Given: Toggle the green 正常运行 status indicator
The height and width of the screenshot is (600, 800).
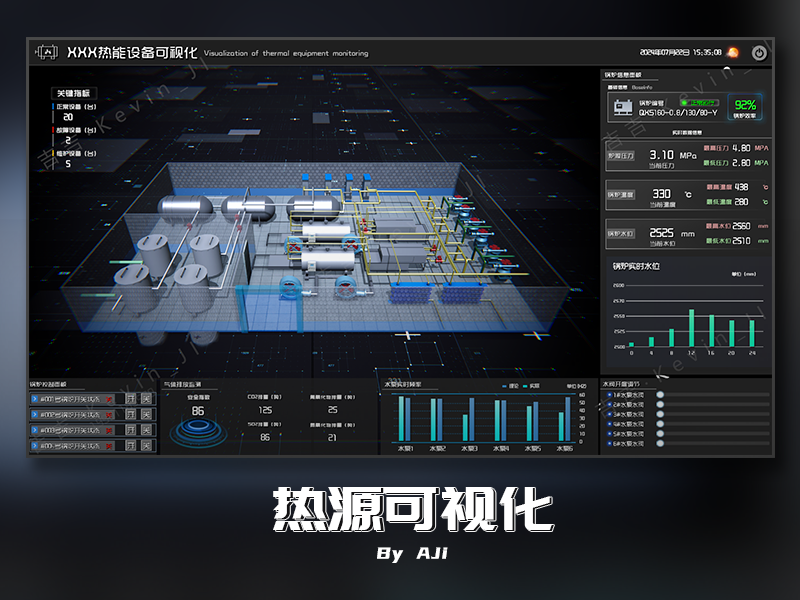Looking at the screenshot, I should click(699, 103).
